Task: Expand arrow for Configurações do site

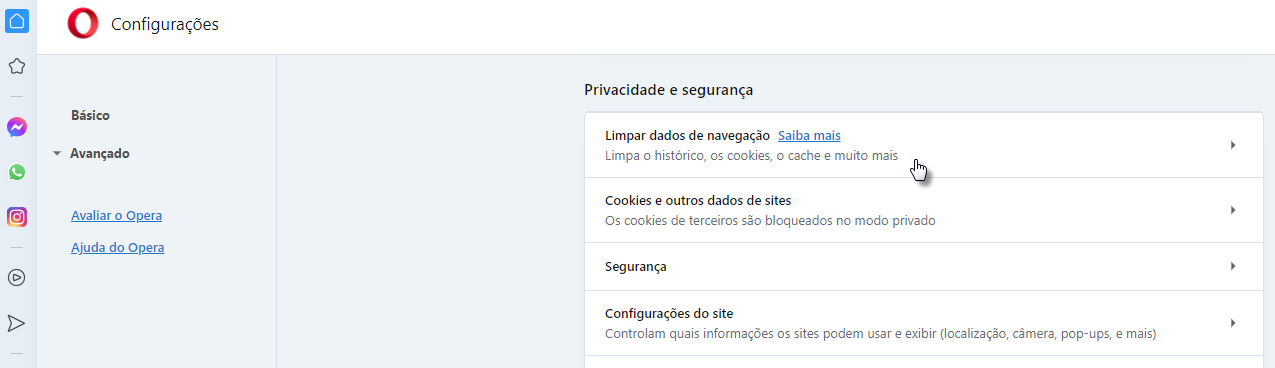Action: tap(1233, 323)
